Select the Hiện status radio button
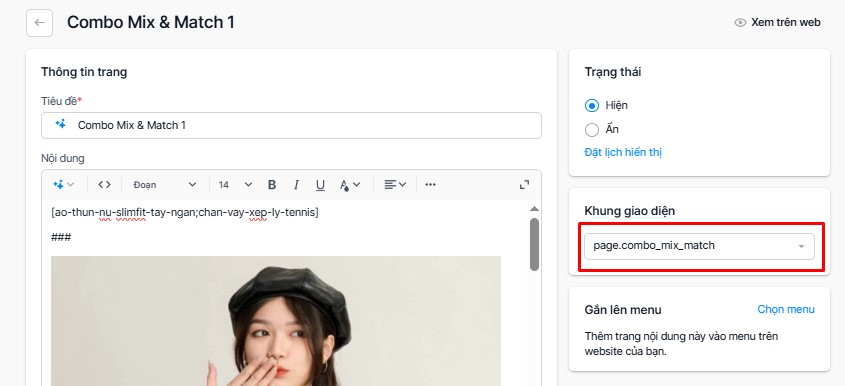Image resolution: width=845 pixels, height=386 pixels. 592,106
